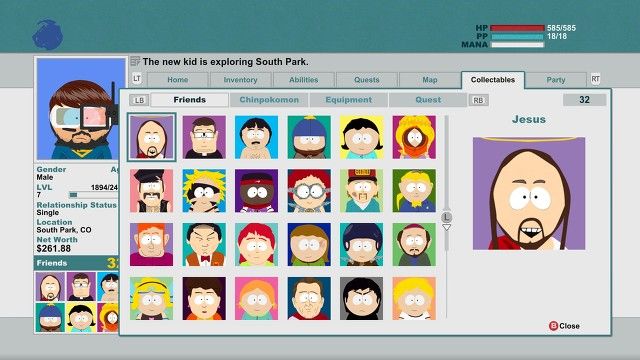Click the white MANA bar
The height and width of the screenshot is (360, 640).
coord(518,44)
